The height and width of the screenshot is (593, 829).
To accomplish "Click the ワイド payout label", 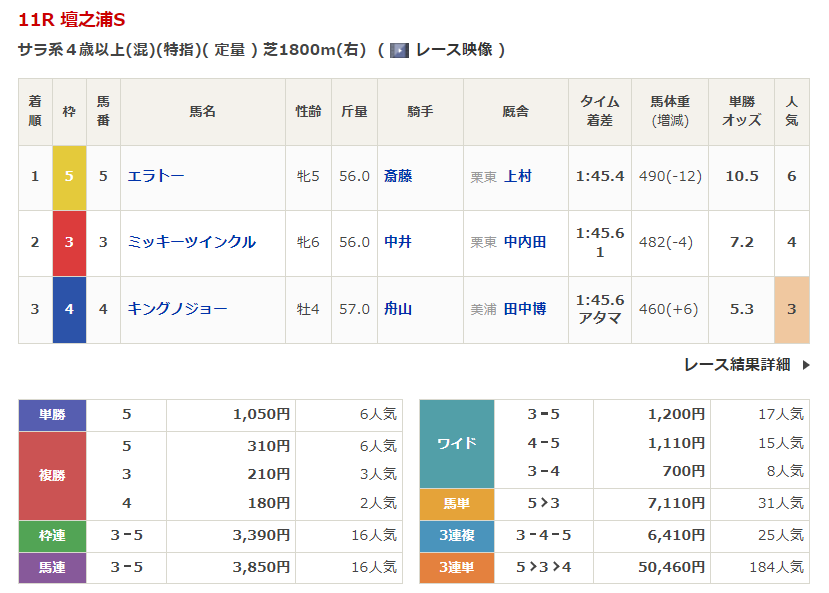I will pyautogui.click(x=456, y=443).
